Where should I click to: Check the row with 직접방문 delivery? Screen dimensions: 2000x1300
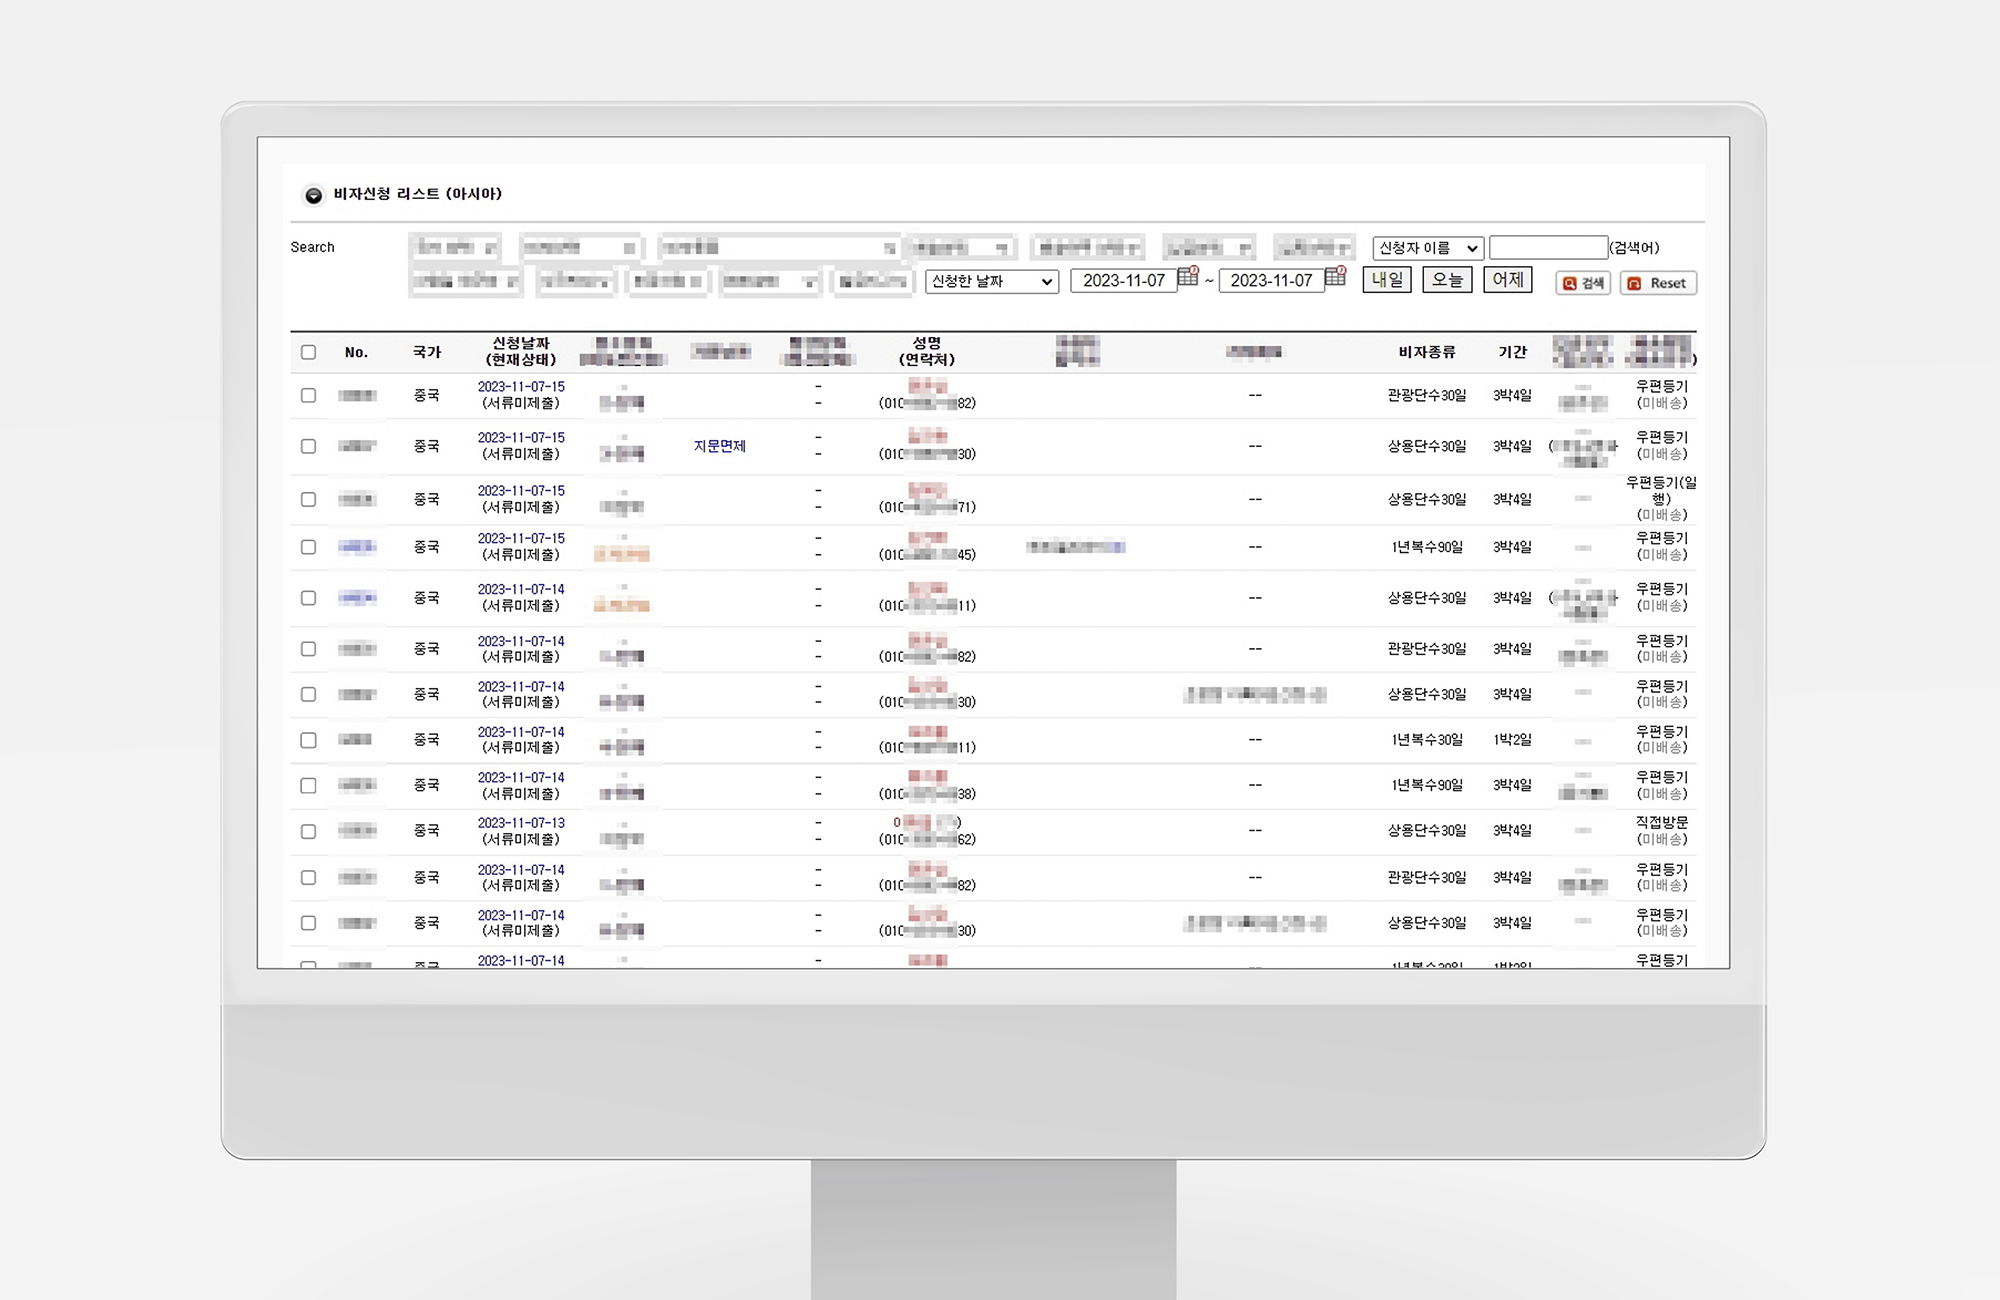click(308, 831)
